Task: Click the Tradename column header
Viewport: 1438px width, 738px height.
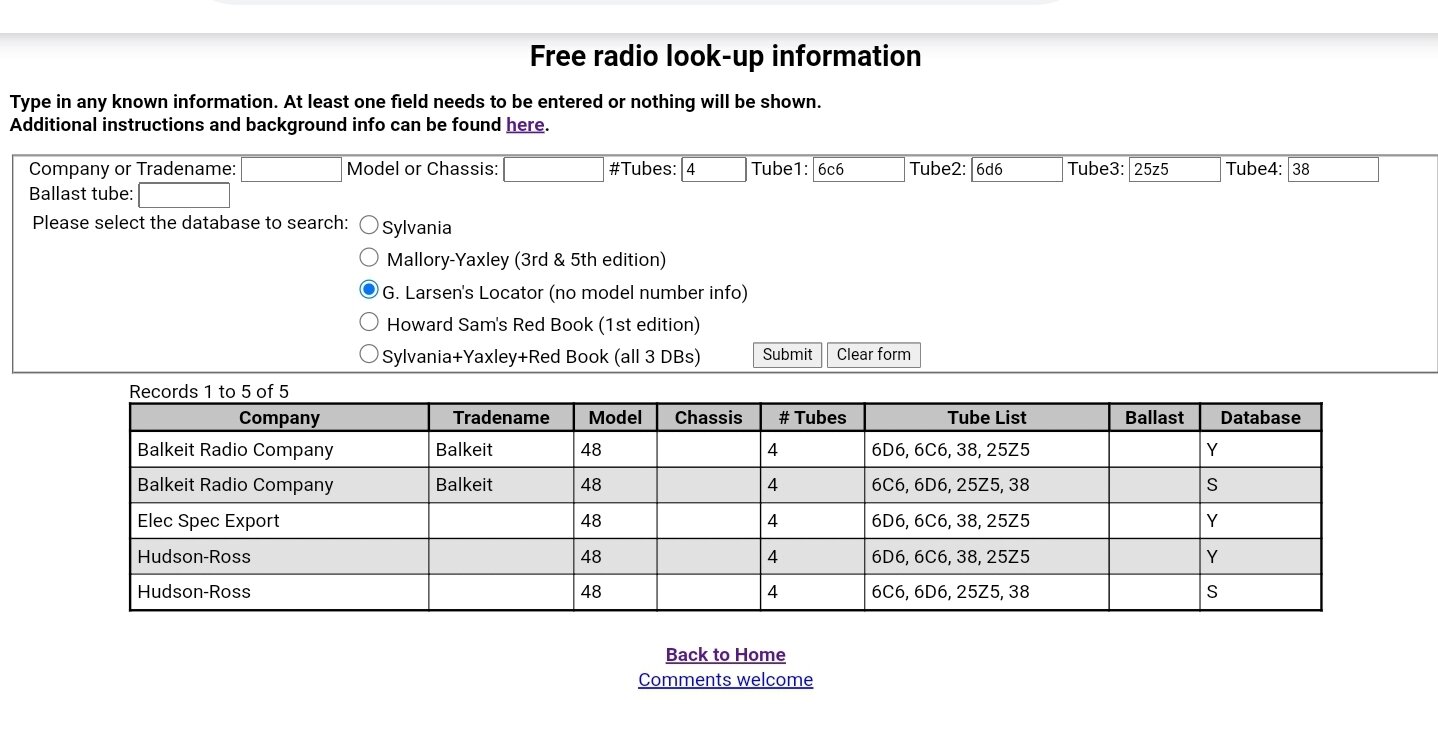Action: [501, 418]
